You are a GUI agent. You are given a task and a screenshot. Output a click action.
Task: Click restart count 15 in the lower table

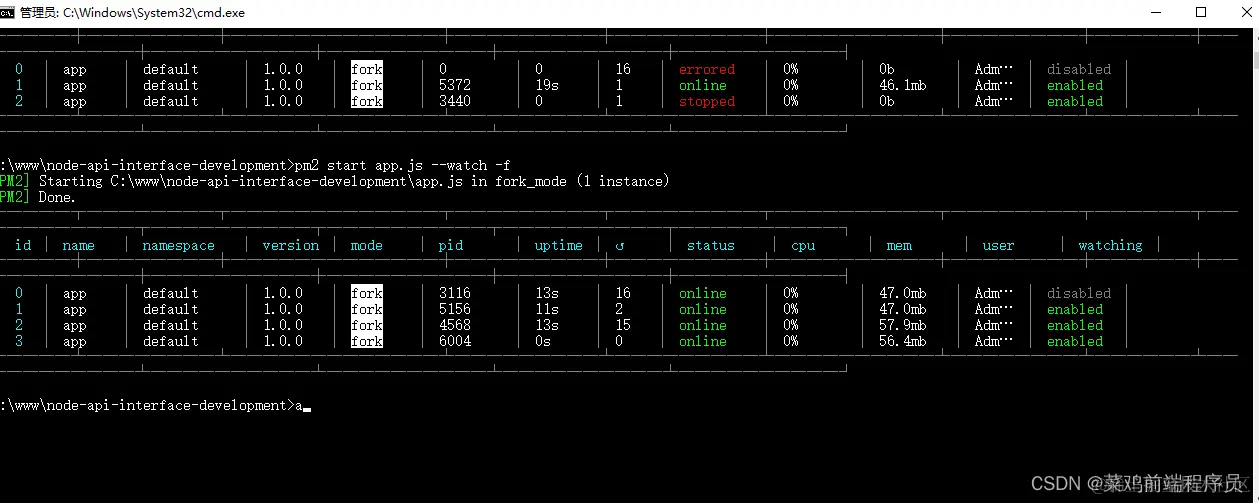623,325
